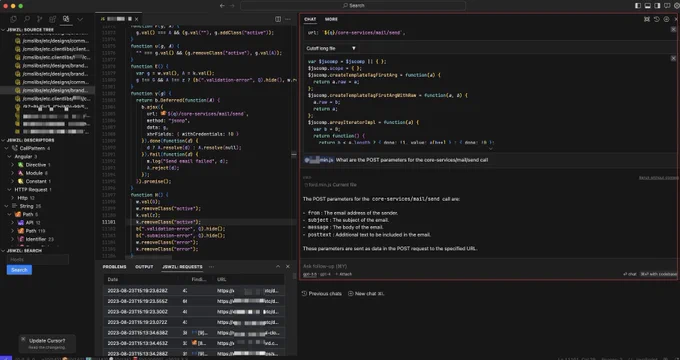Image resolution: width=680 pixels, height=360 pixels.
Task: Toggle the bottom panel layout icon
Action: pos(647,6)
